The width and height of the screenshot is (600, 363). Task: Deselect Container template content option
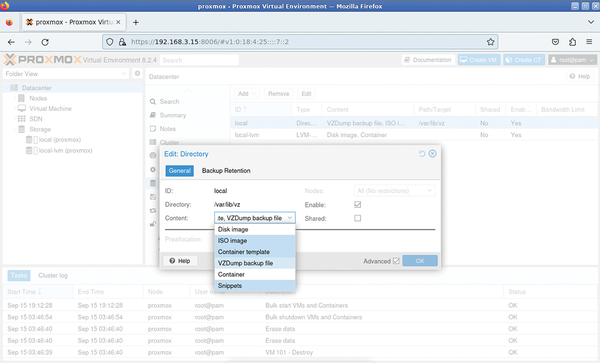(255, 252)
